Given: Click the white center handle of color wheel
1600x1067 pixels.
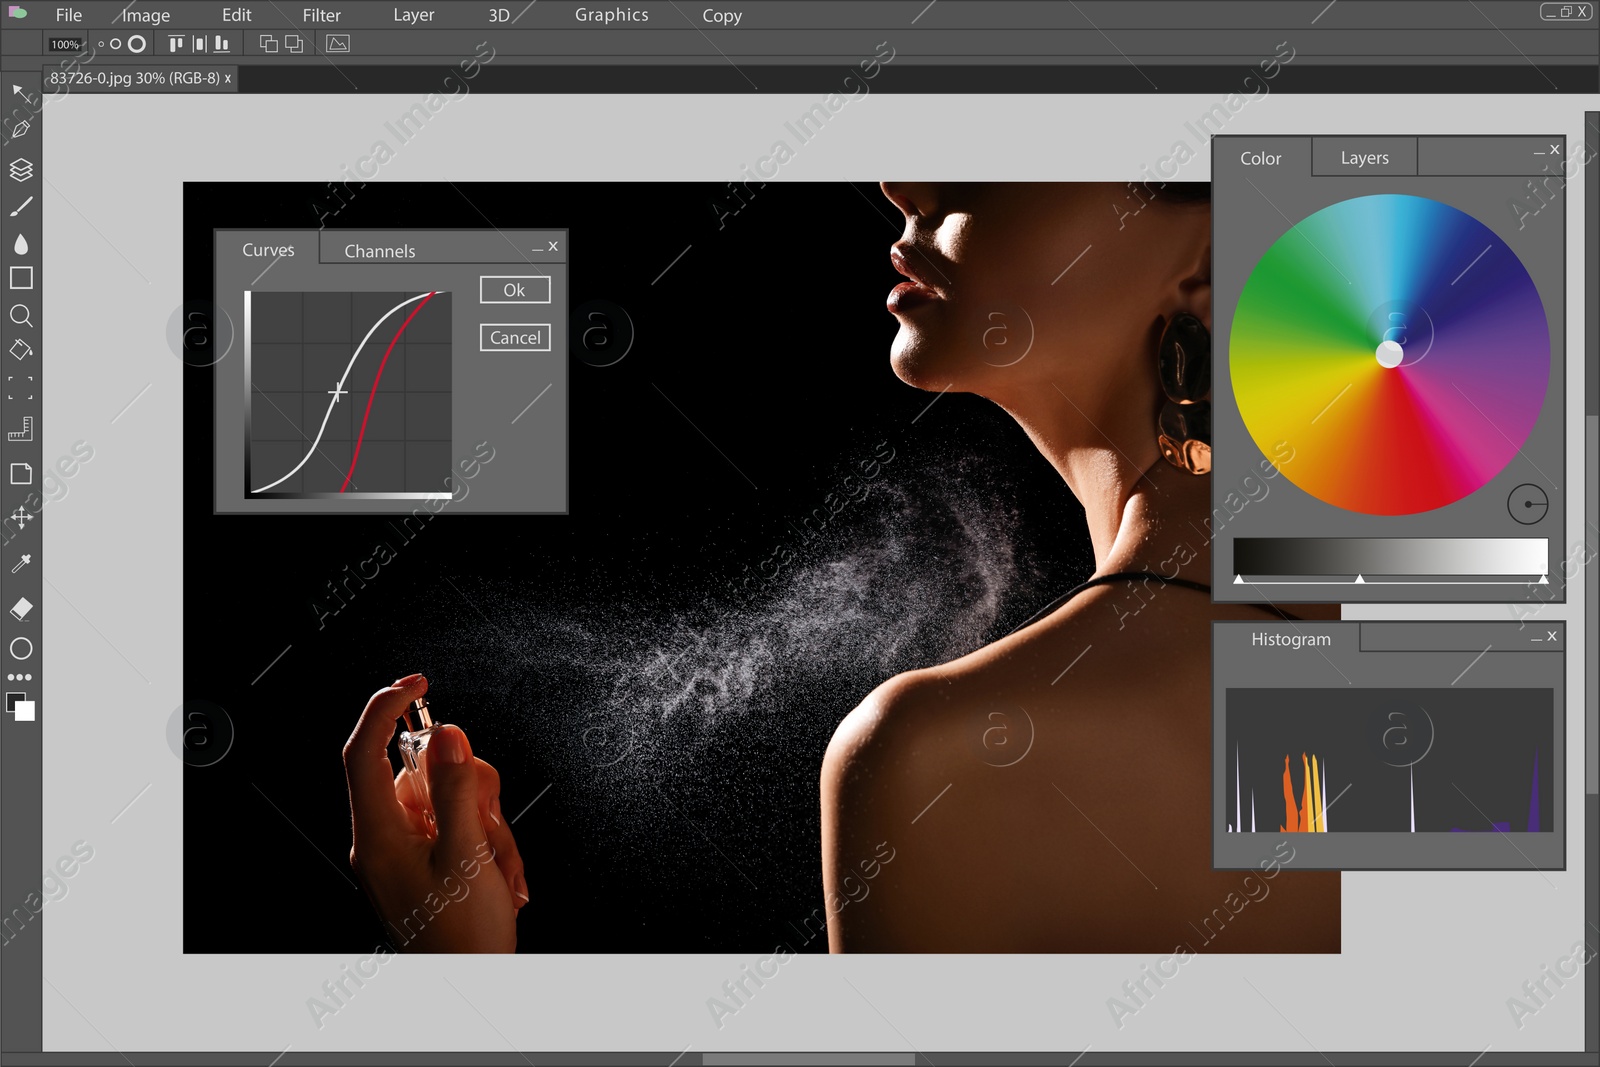Looking at the screenshot, I should click(x=1389, y=354).
